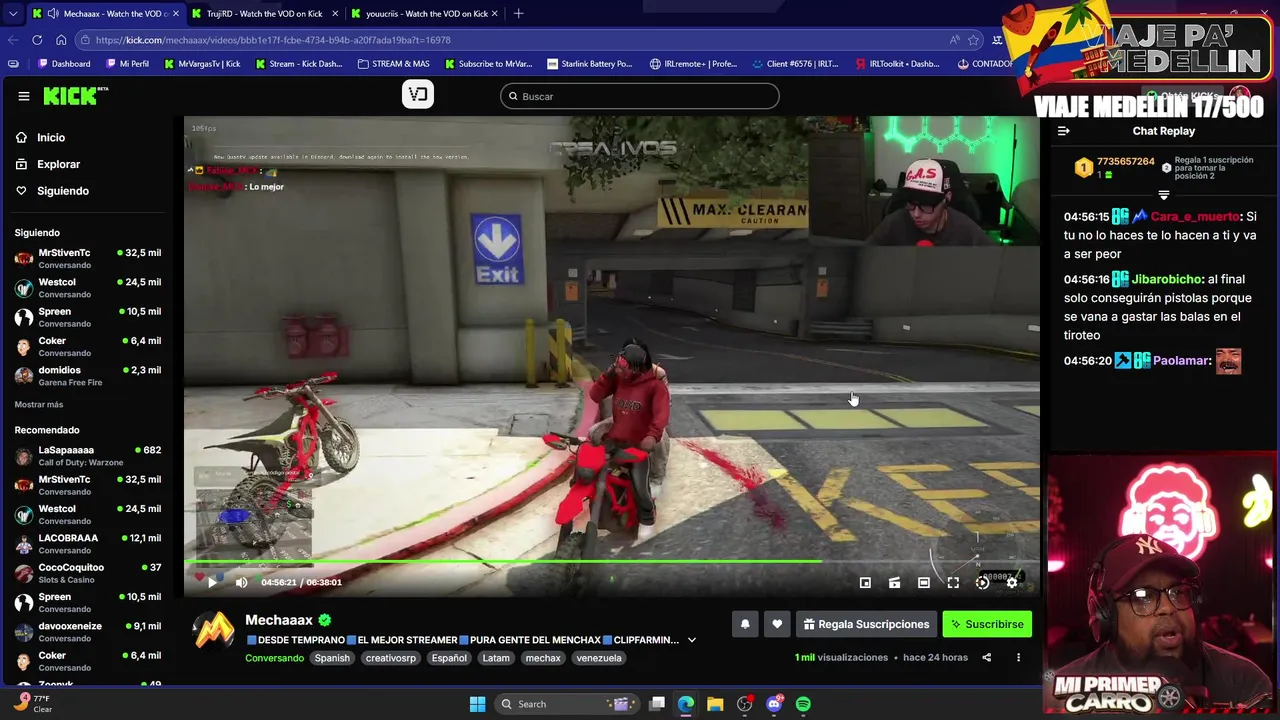Toggle notification bell for Mechaaax
This screenshot has width=1280, height=720.
coord(745,624)
